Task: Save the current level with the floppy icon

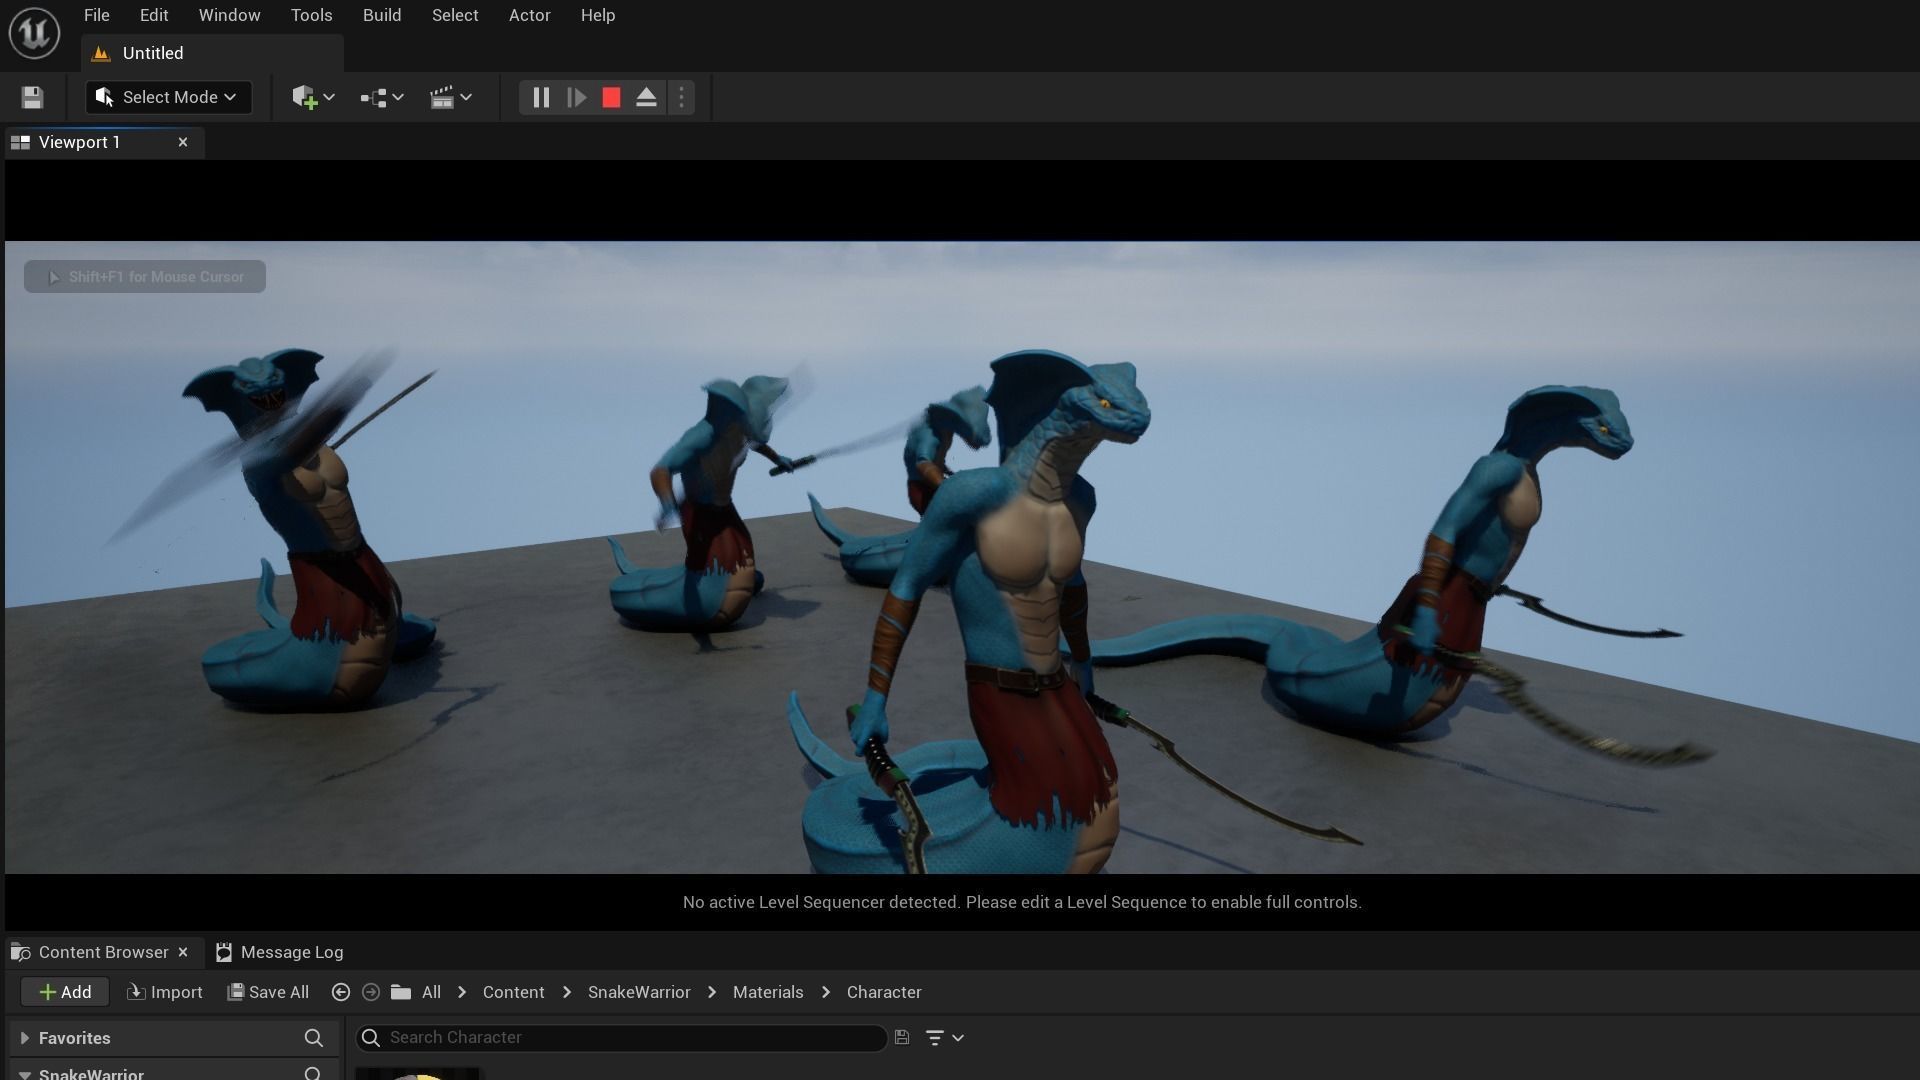Action: pyautogui.click(x=32, y=97)
